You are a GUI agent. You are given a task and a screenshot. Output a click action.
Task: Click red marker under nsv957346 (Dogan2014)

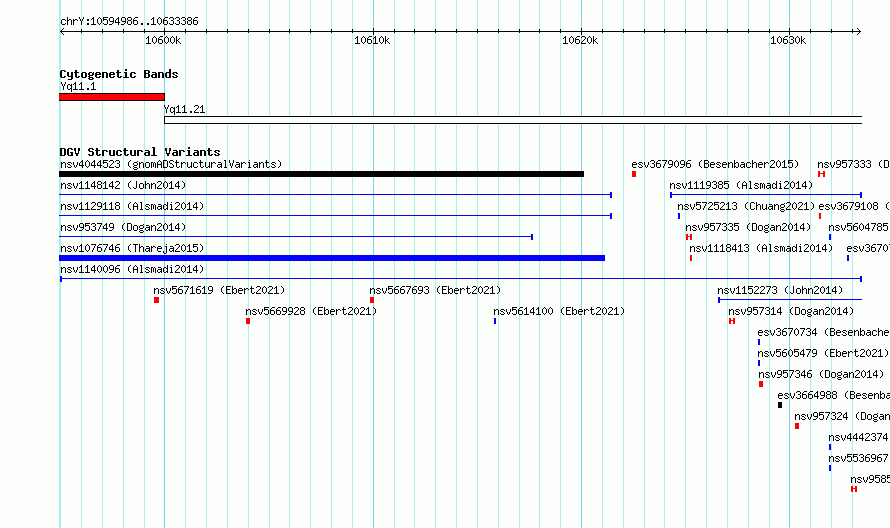coord(761,384)
